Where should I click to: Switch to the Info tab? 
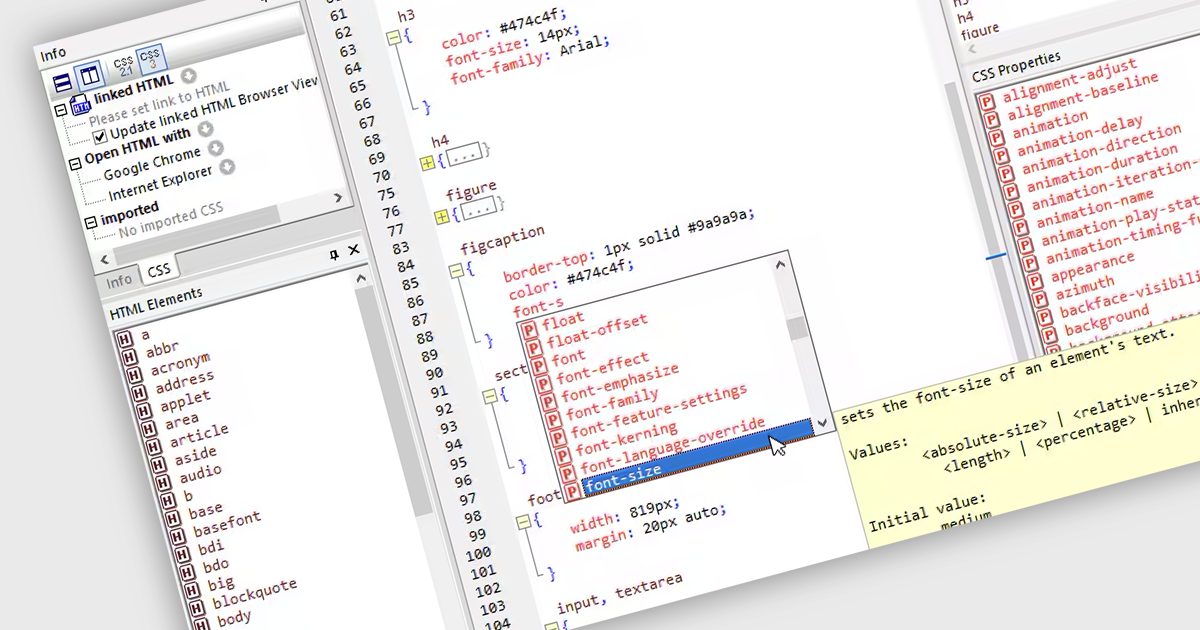[119, 279]
